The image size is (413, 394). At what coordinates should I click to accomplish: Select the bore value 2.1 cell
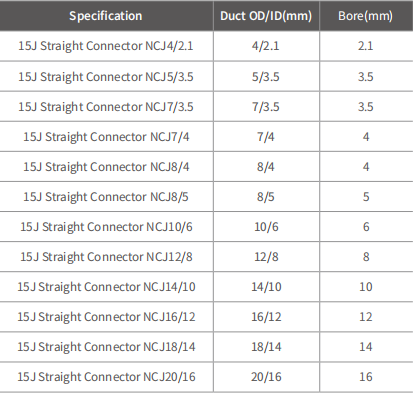[x=366, y=46]
